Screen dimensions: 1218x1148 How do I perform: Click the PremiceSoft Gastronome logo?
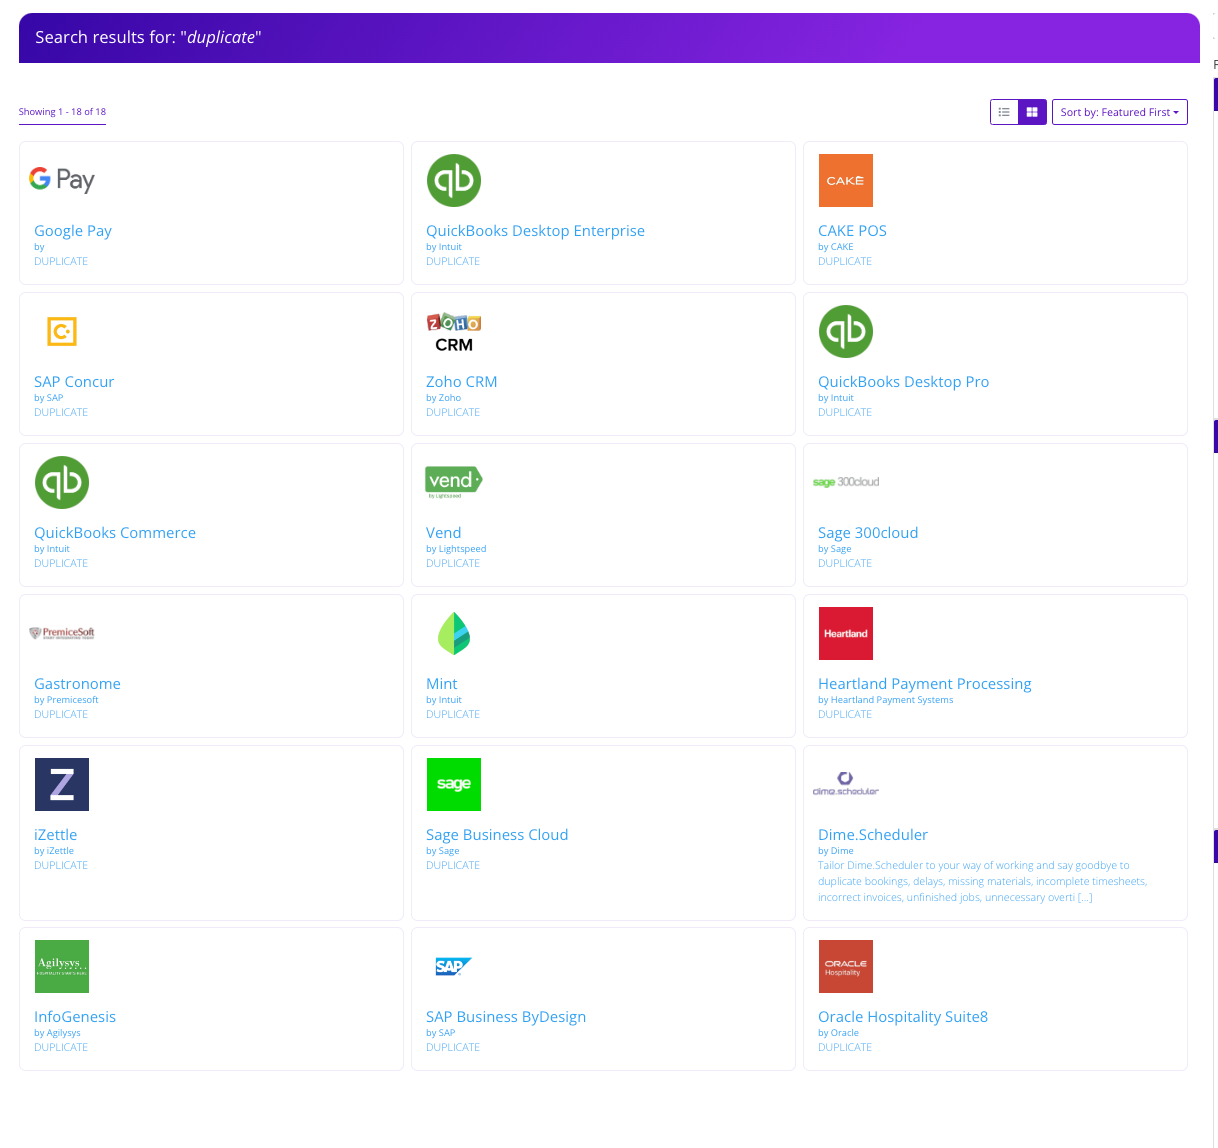point(62,633)
